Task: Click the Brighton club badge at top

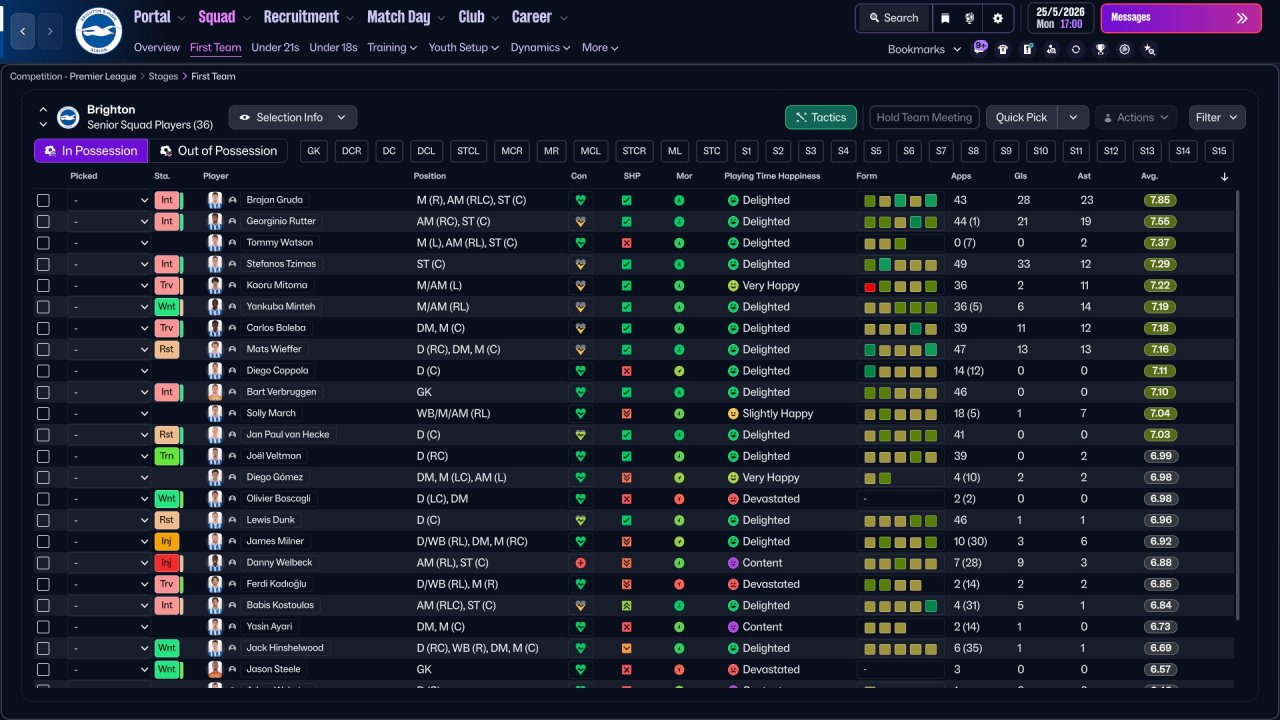Action: coord(98,31)
